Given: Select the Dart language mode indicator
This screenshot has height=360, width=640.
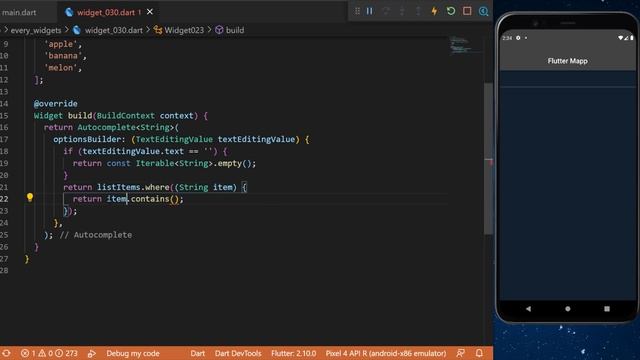Looking at the screenshot, I should (198, 353).
